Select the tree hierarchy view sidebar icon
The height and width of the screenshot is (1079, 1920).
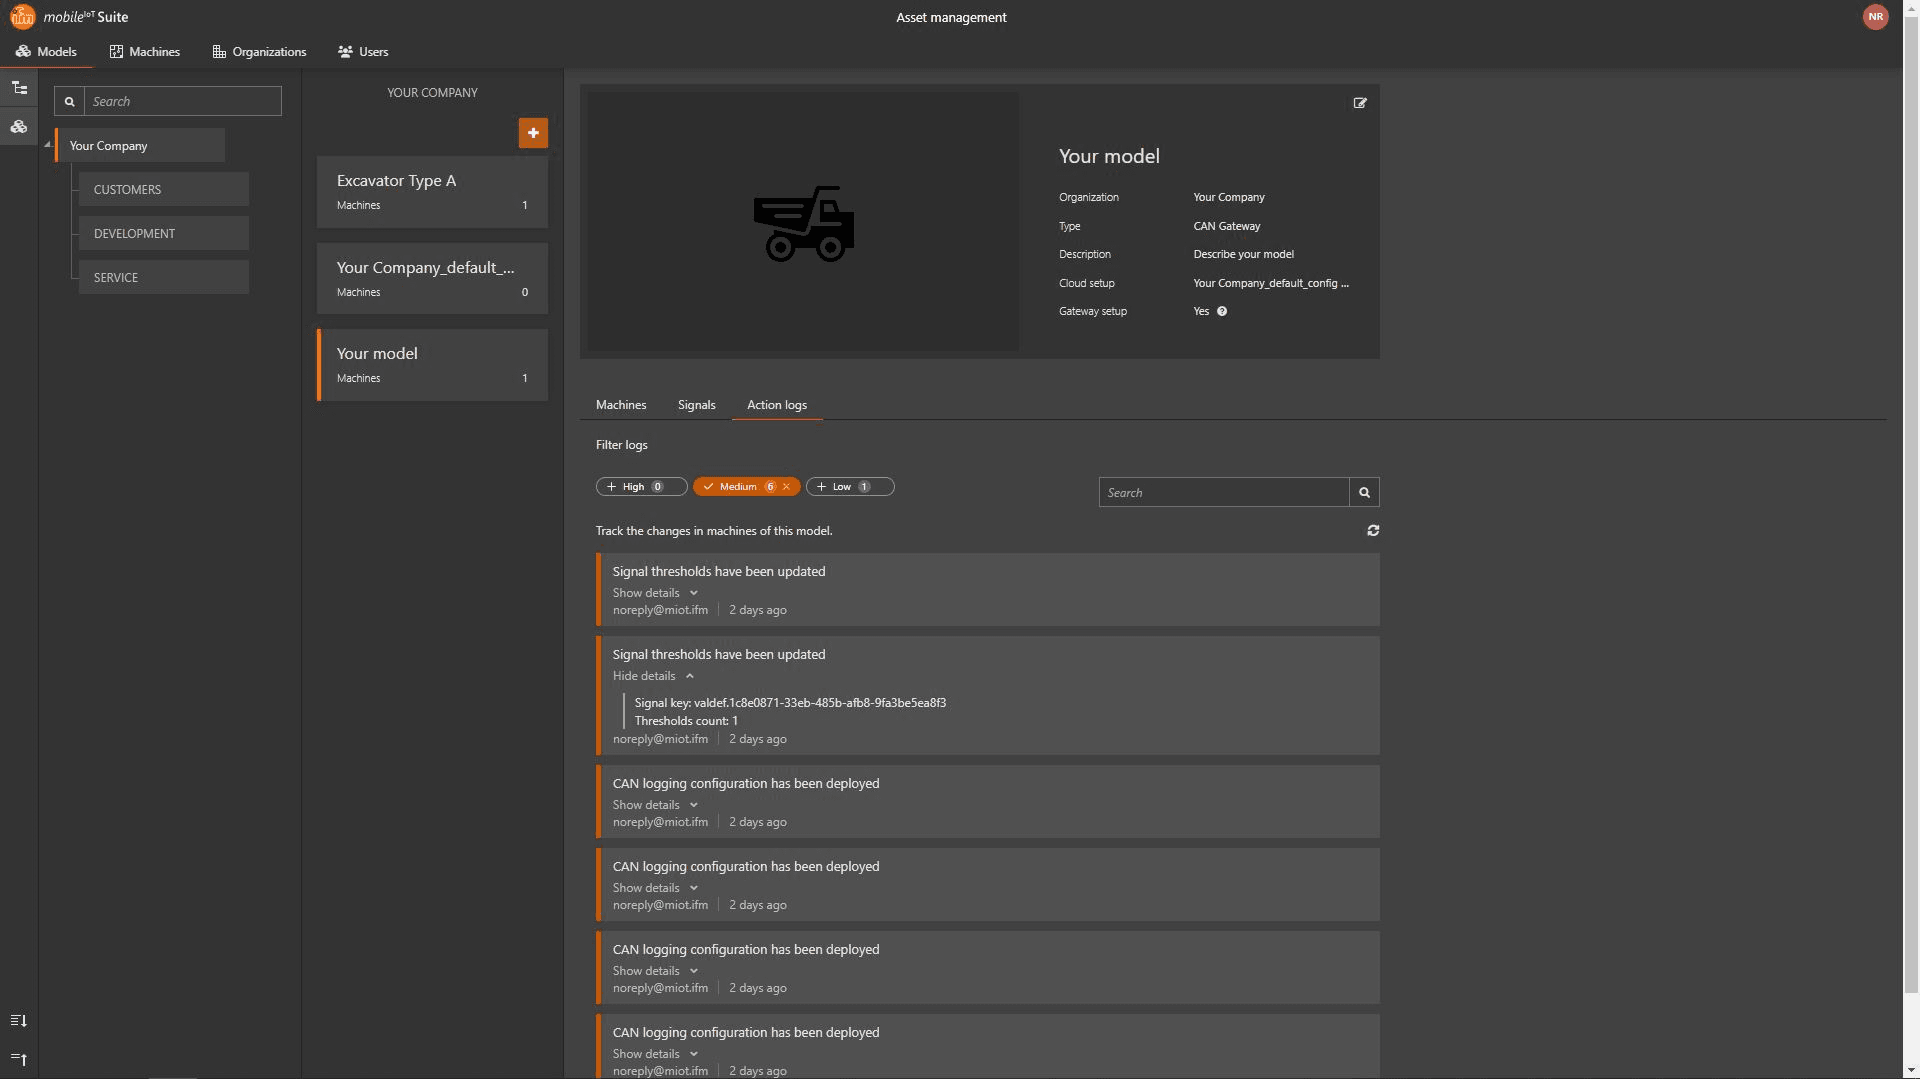19,88
